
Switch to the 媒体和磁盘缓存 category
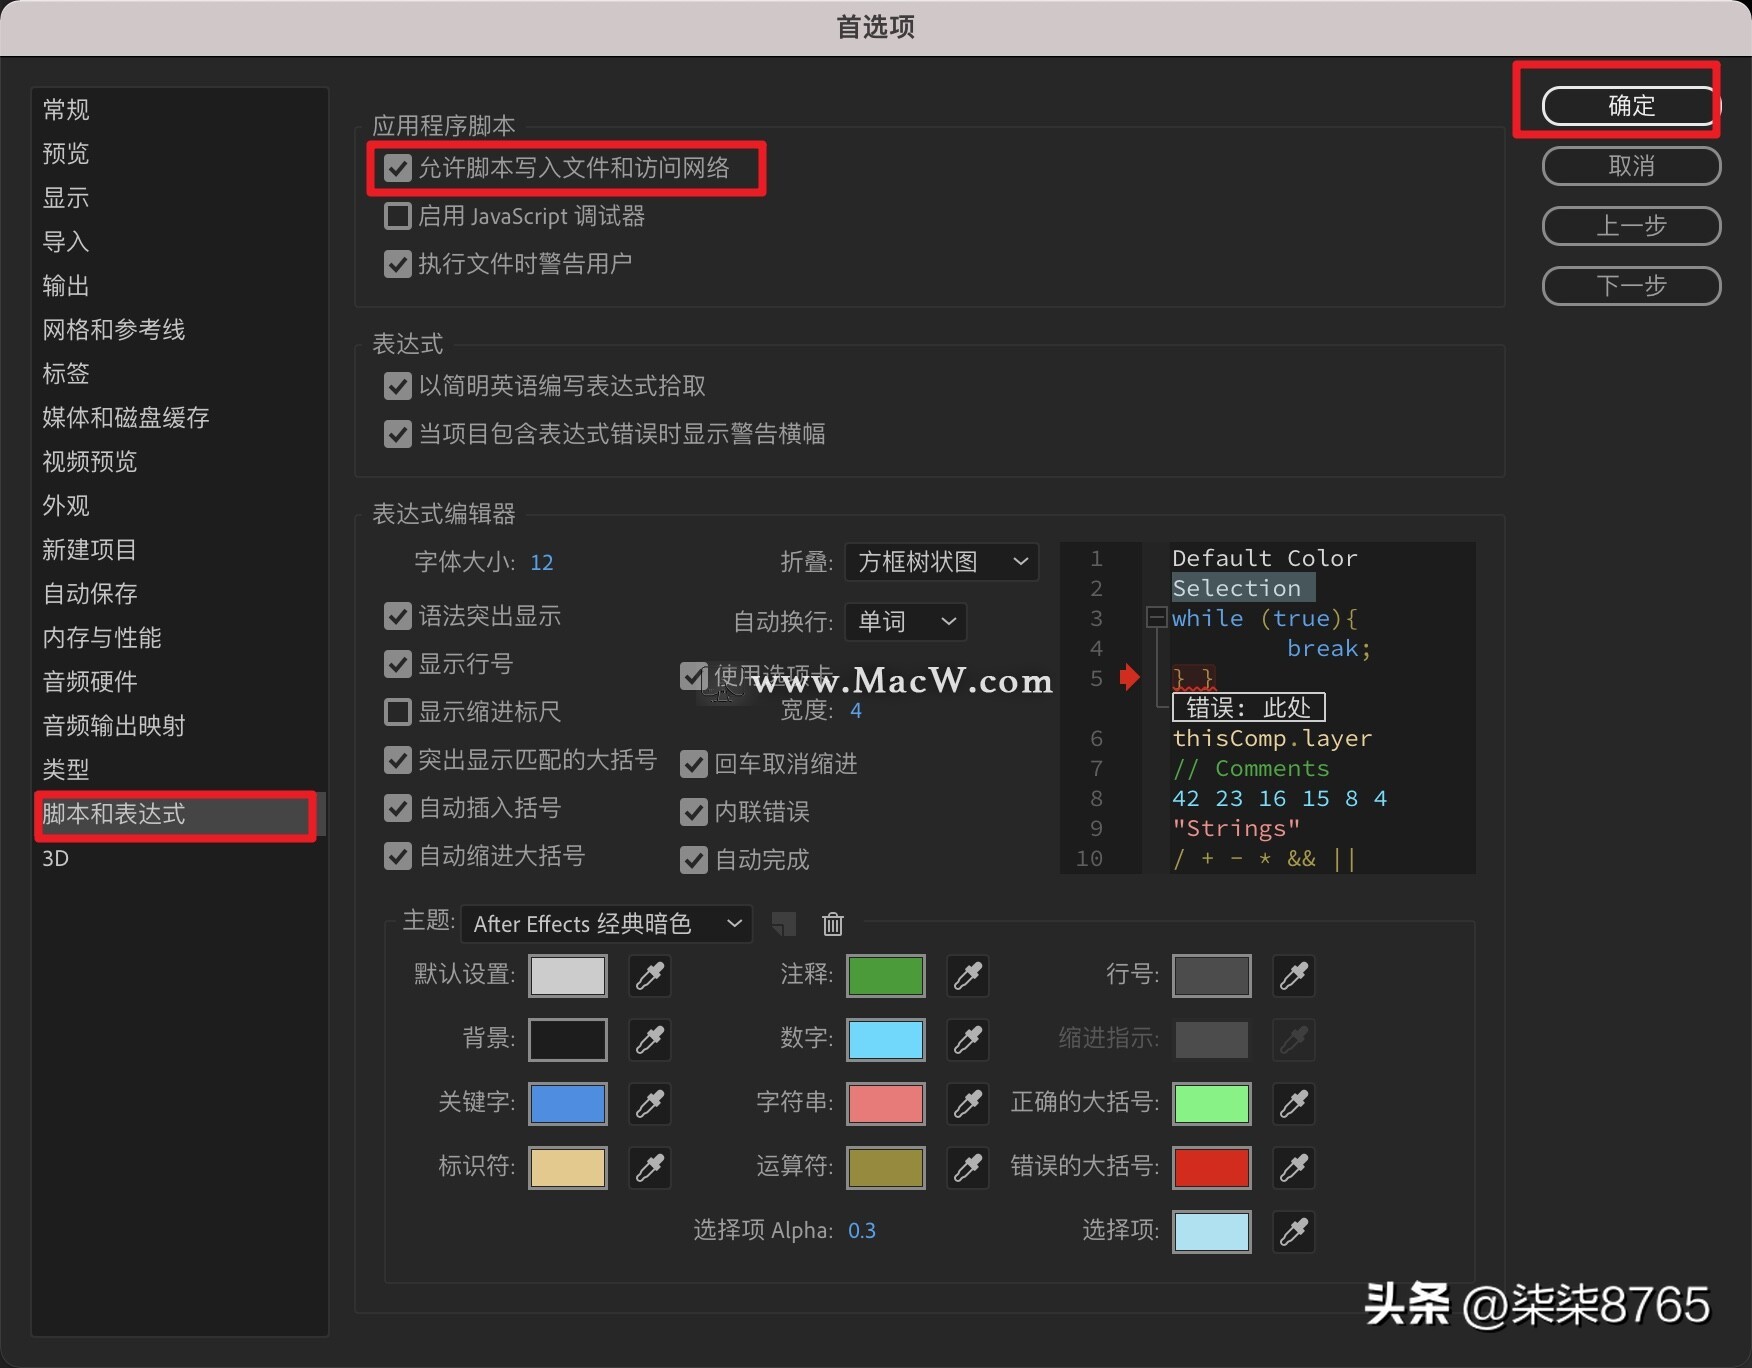click(126, 418)
